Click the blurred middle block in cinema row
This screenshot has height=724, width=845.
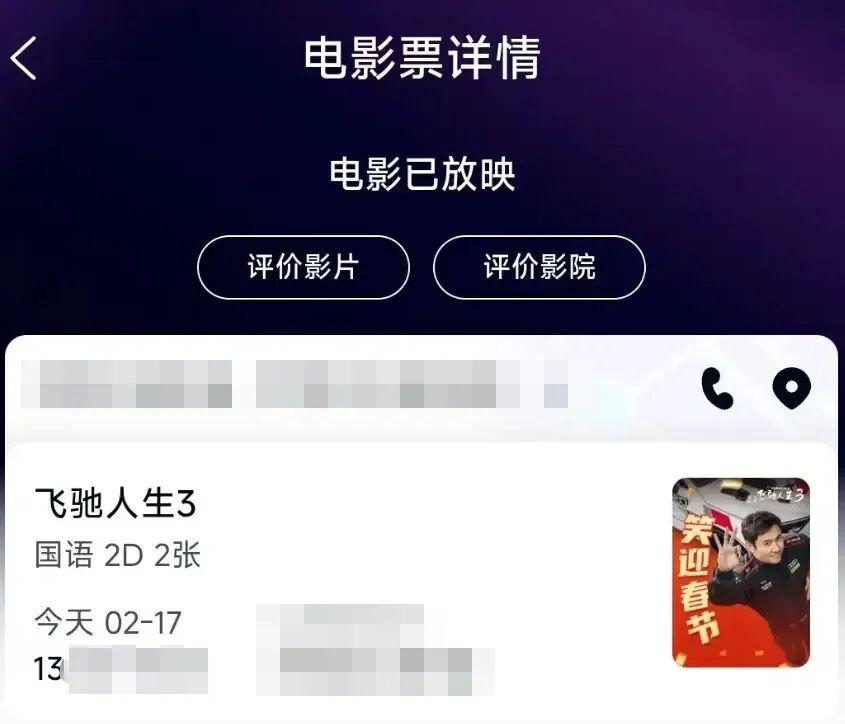coord(388,384)
